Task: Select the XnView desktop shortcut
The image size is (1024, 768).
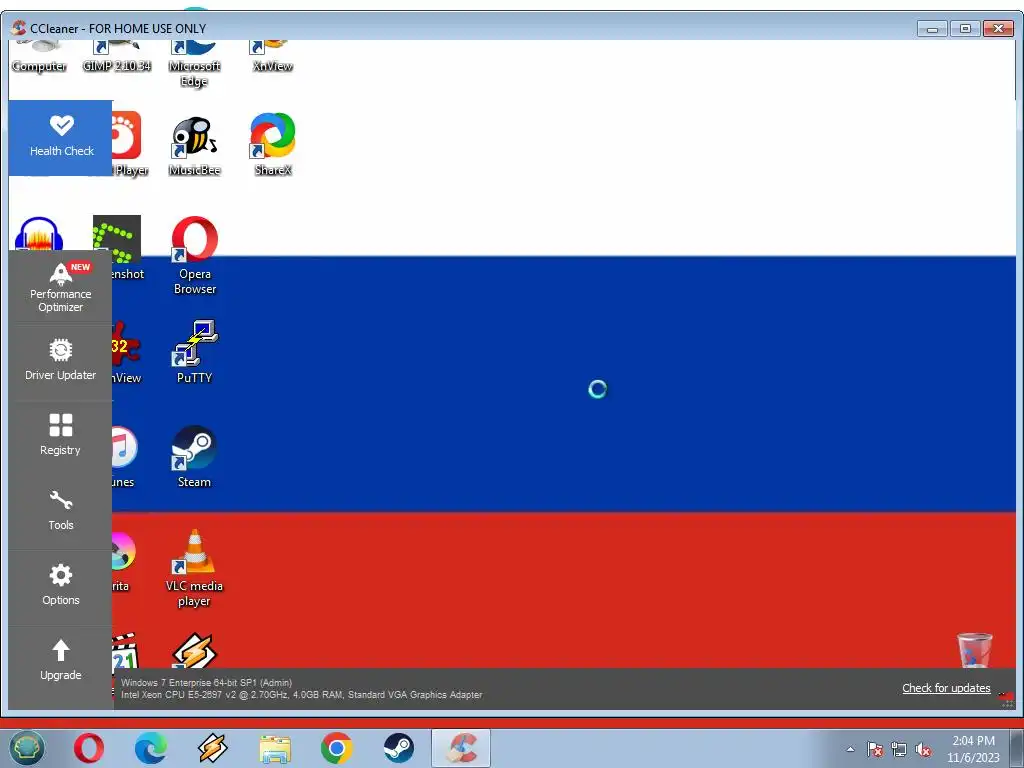Action: 272,57
